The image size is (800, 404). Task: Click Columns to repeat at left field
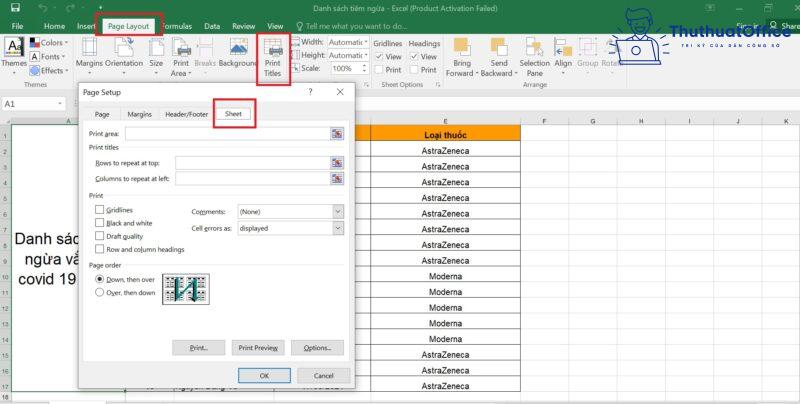[253, 179]
